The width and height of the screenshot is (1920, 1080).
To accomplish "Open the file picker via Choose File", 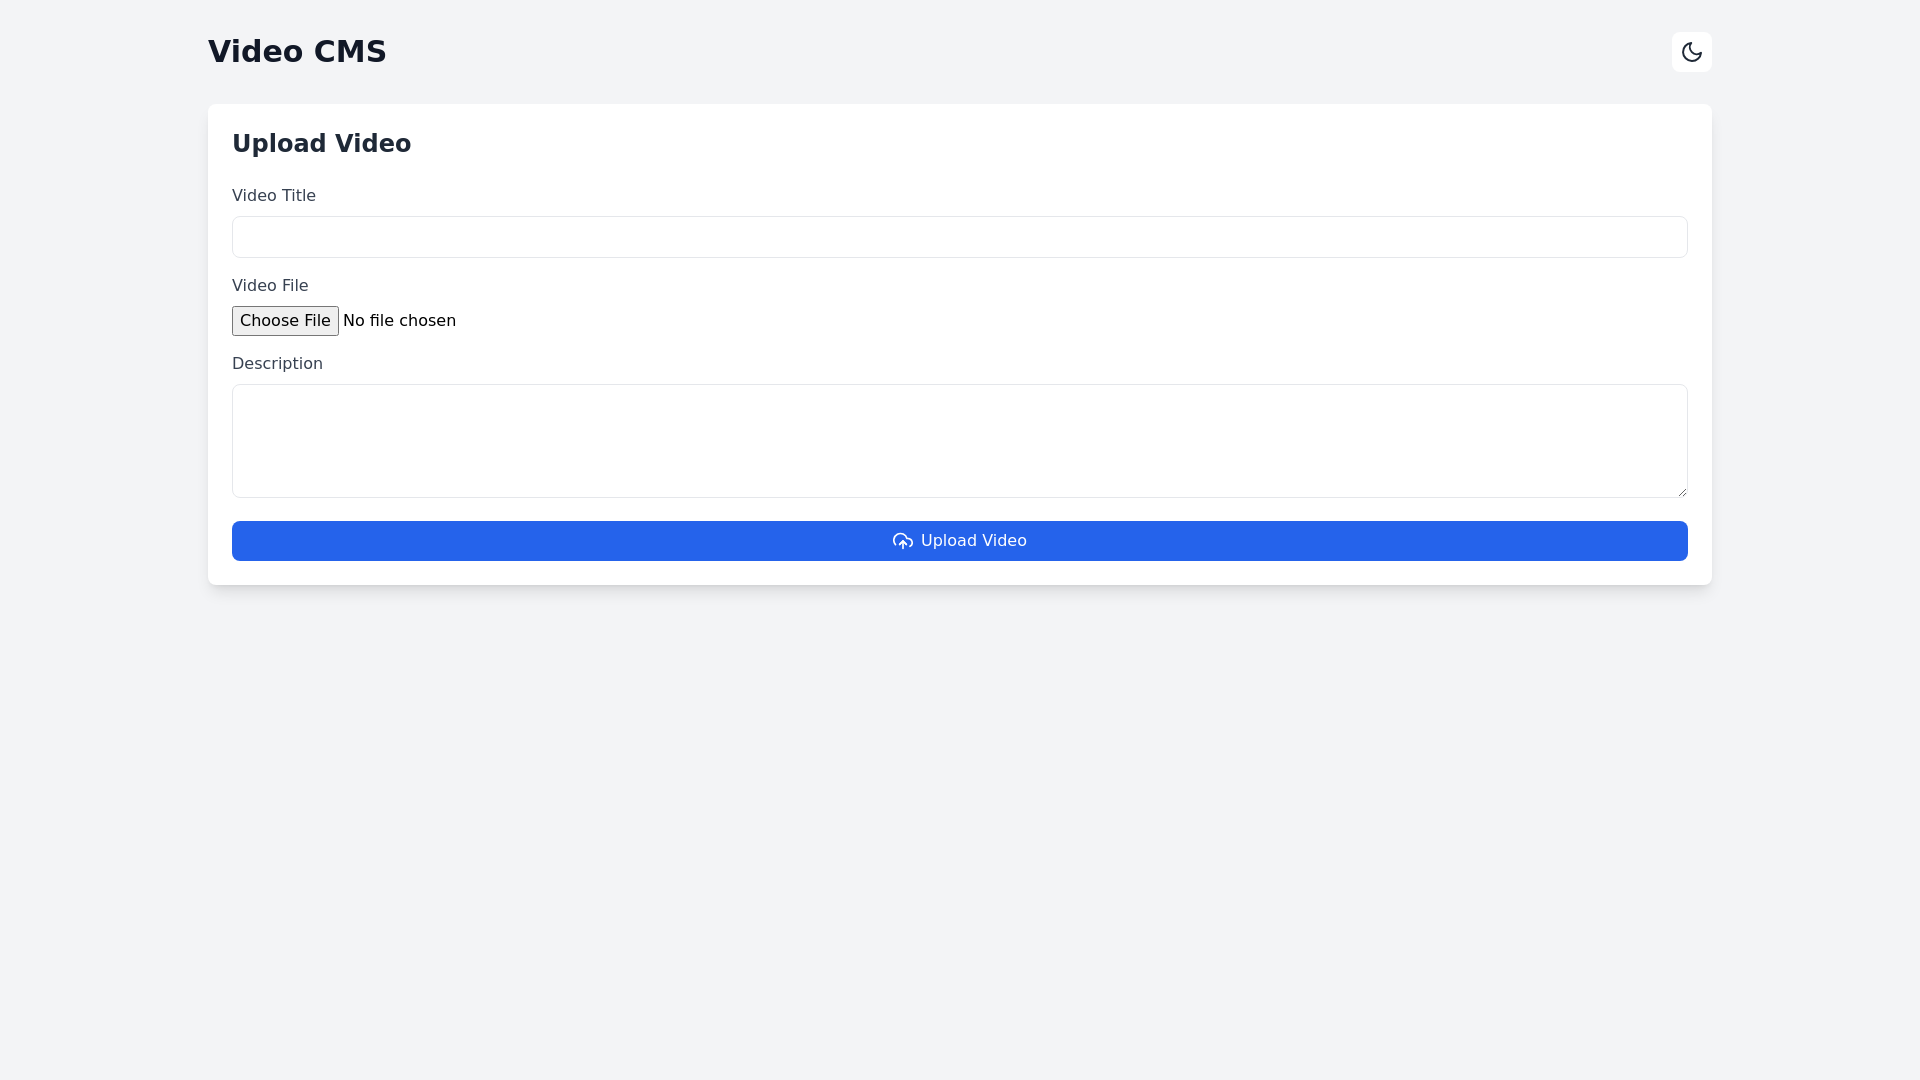I will coord(285,320).
